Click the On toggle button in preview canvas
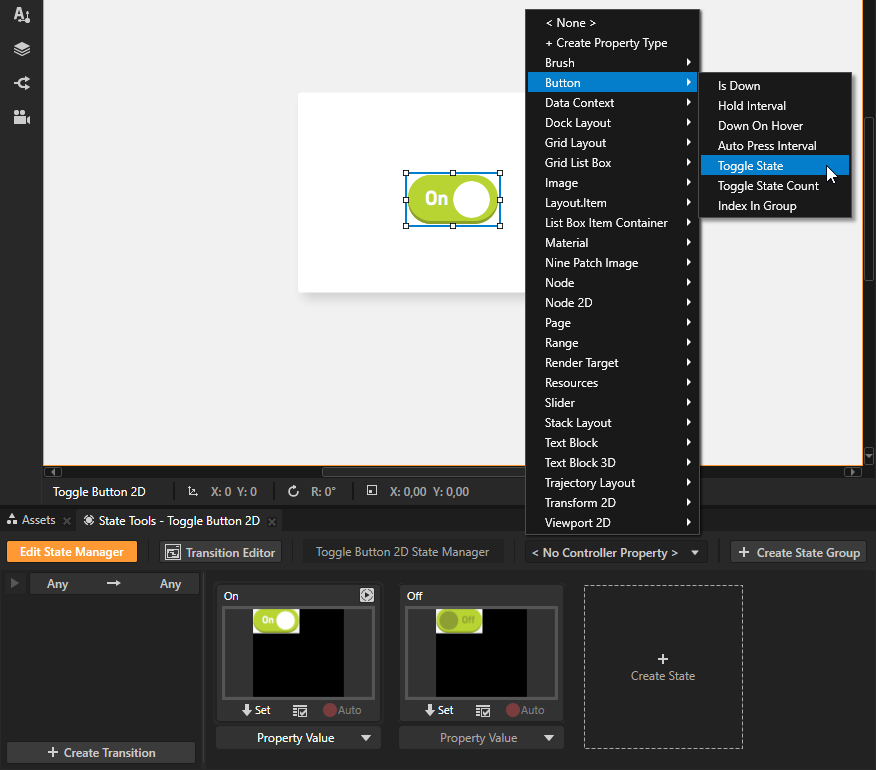Screen dimensions: 876x770 pyautogui.click(x=452, y=198)
